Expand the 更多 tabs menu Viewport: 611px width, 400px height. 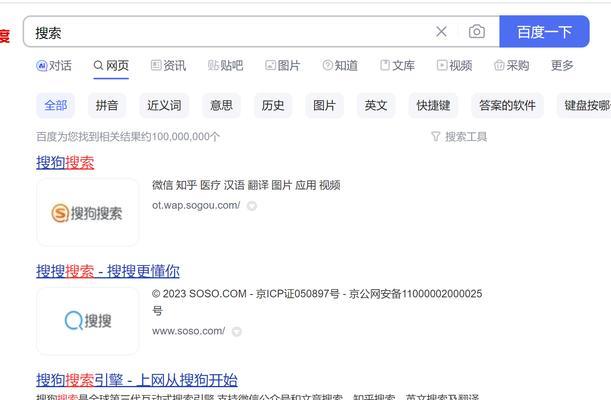pyautogui.click(x=562, y=65)
